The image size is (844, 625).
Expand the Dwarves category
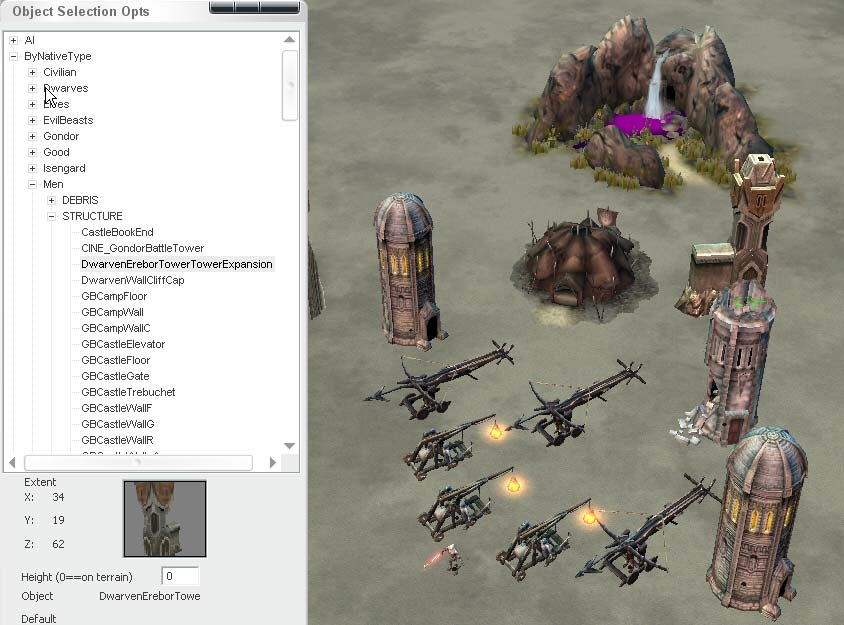tap(32, 88)
